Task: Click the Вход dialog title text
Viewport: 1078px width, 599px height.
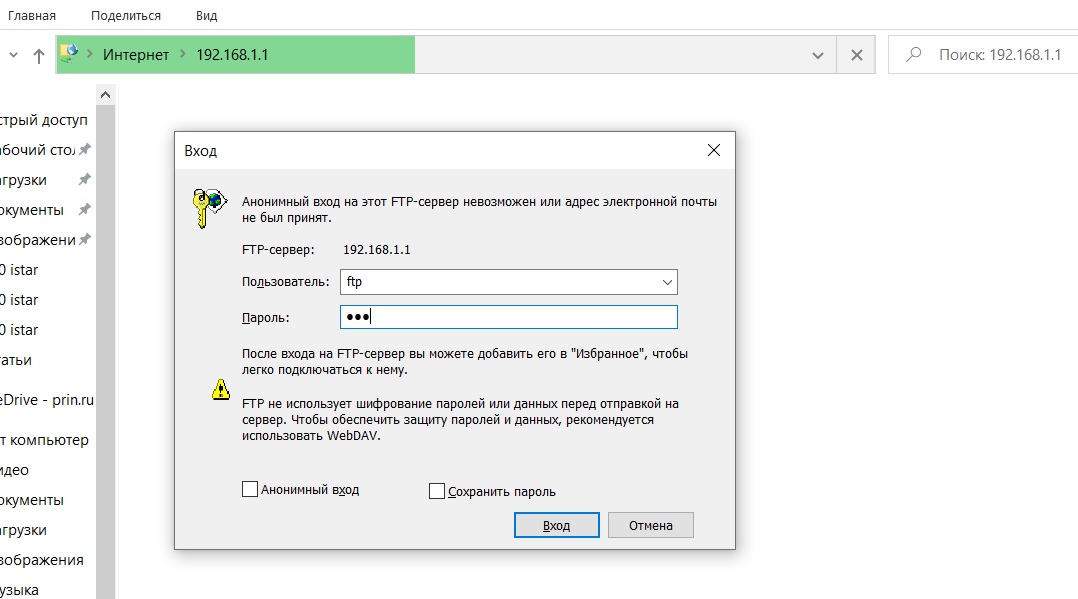Action: [x=201, y=151]
